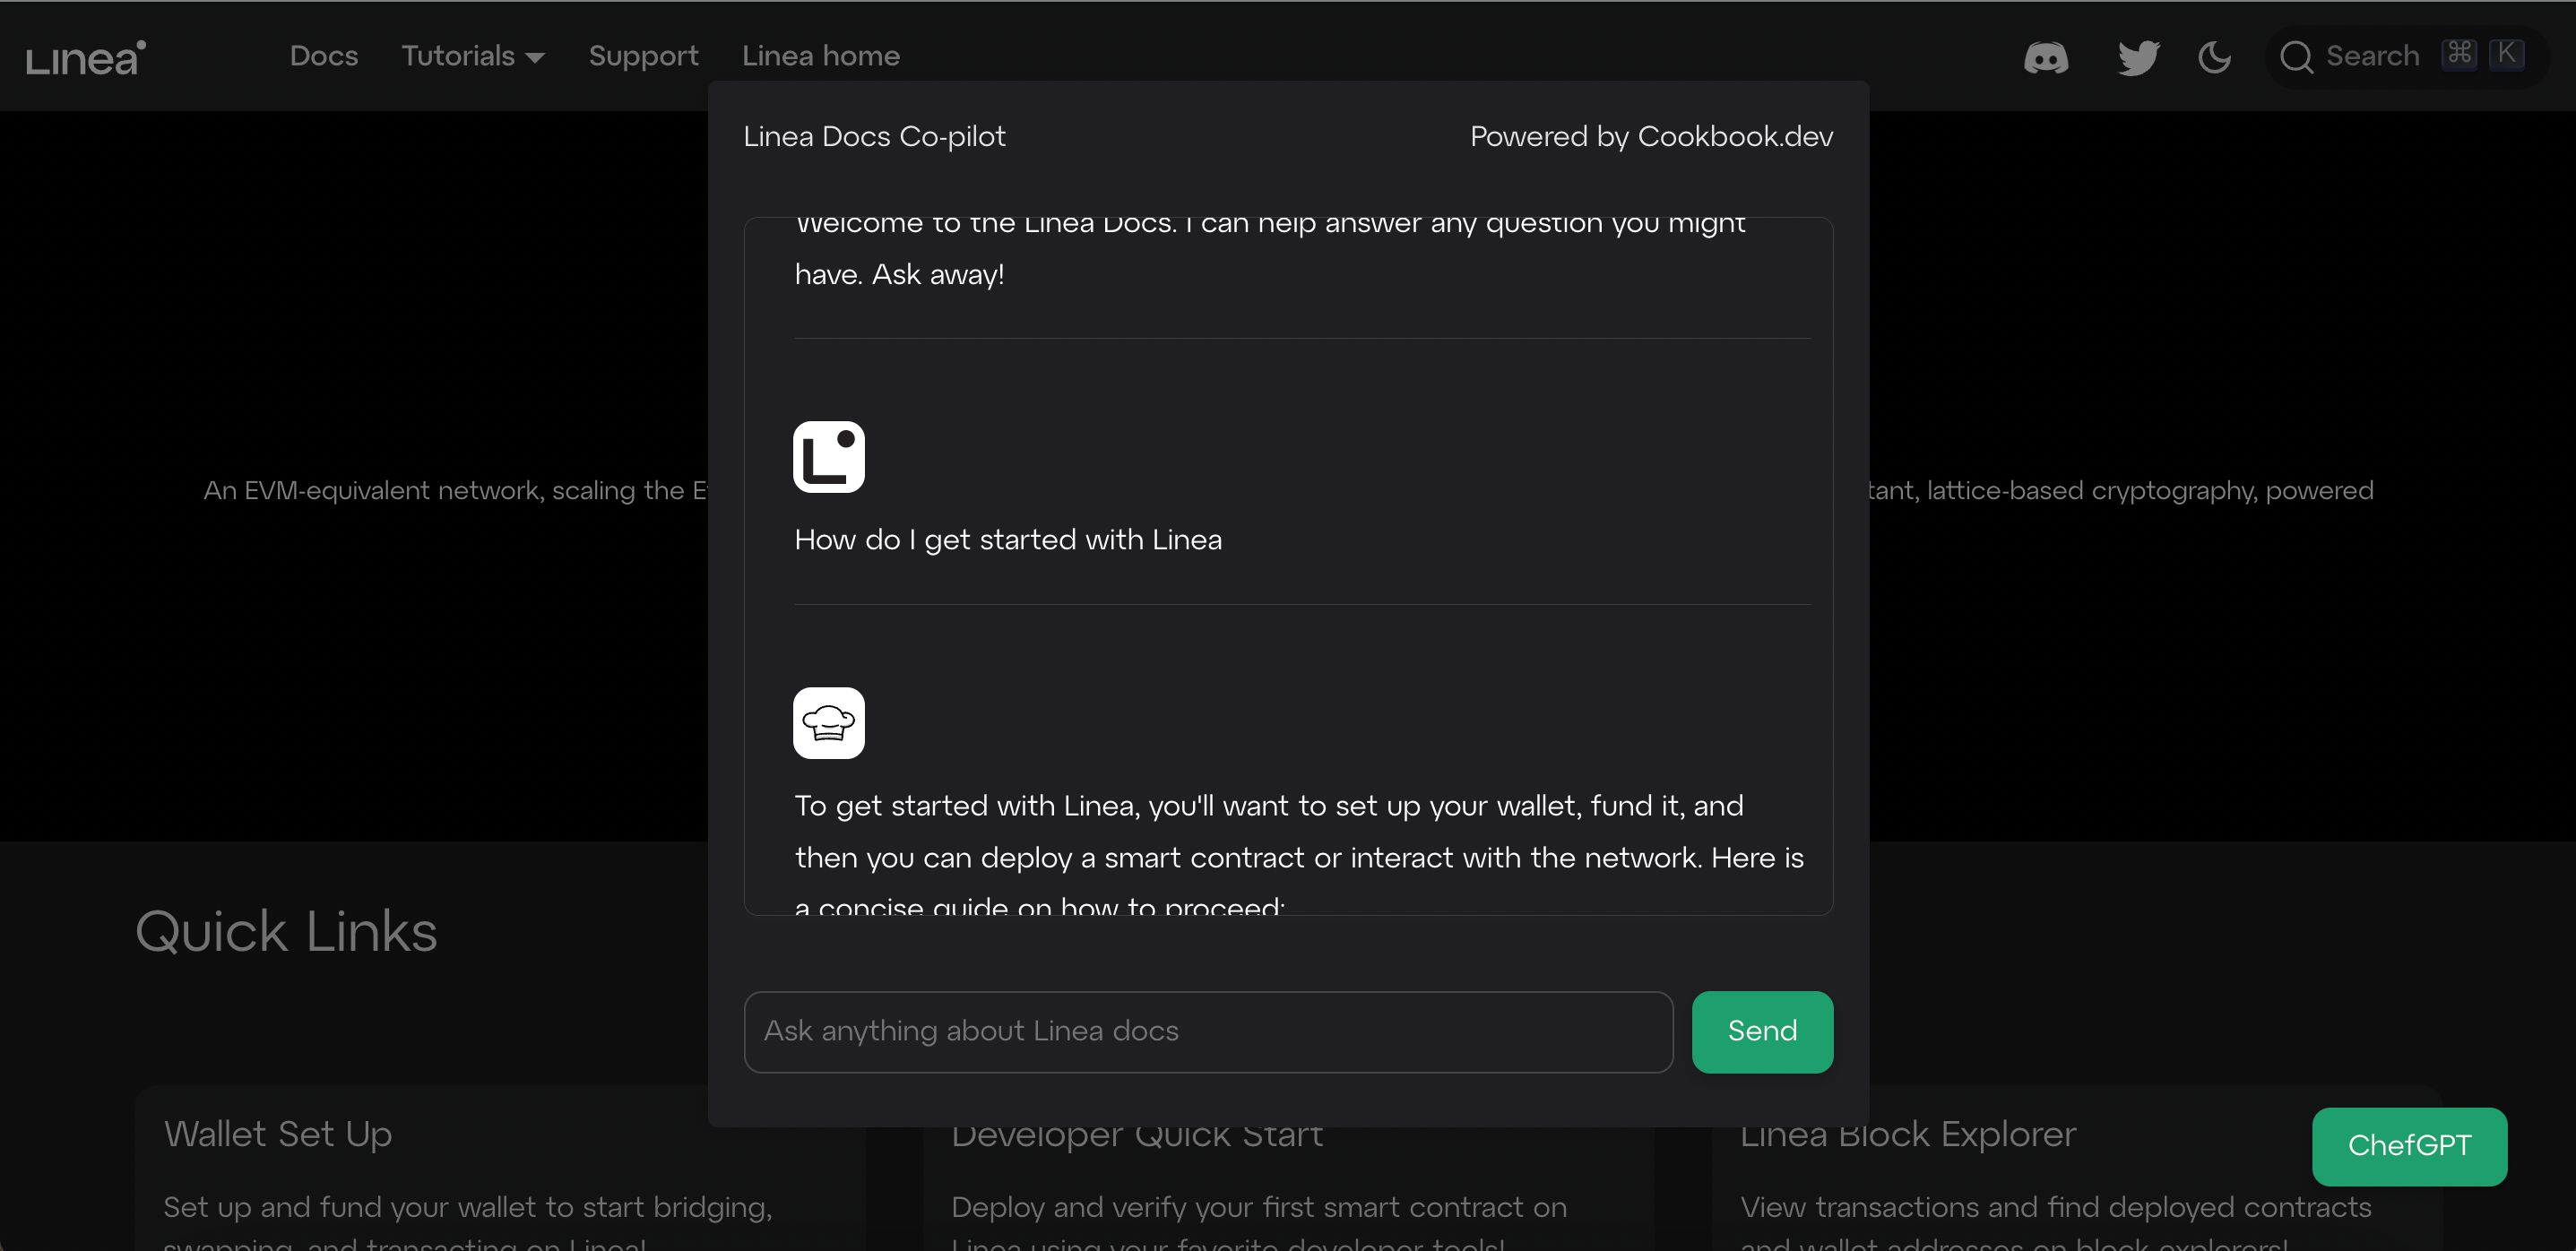Open the Search box in navbar
The image size is (2576, 1251).
(x=2406, y=57)
